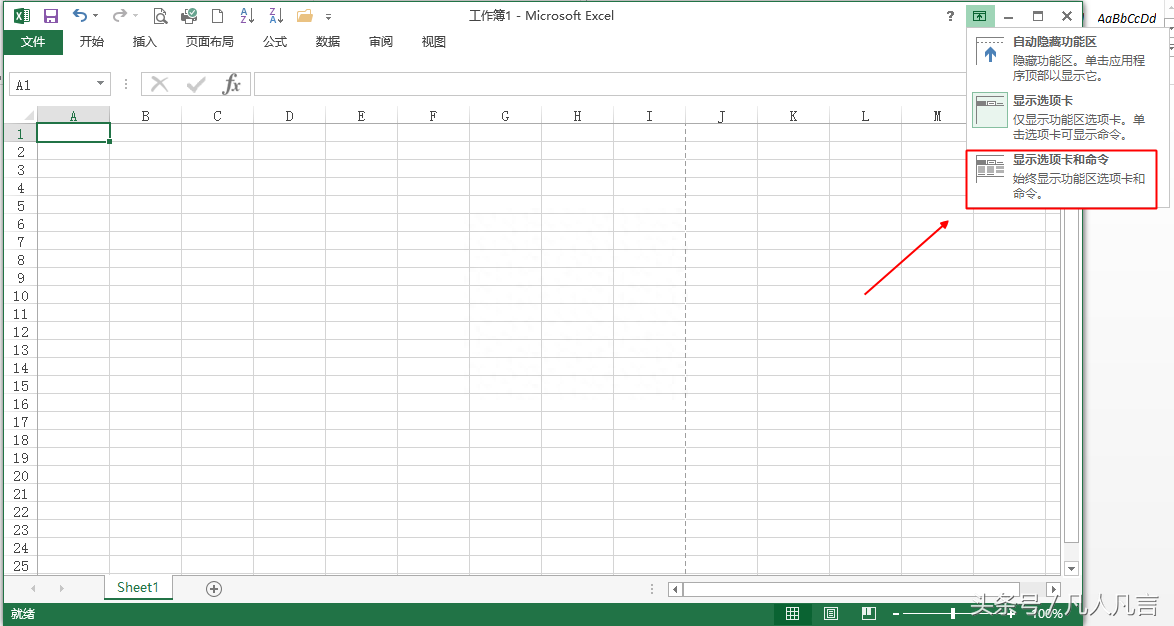The height and width of the screenshot is (626, 1174).
Task: Switch to Normal view in status bar
Action: click(792, 613)
